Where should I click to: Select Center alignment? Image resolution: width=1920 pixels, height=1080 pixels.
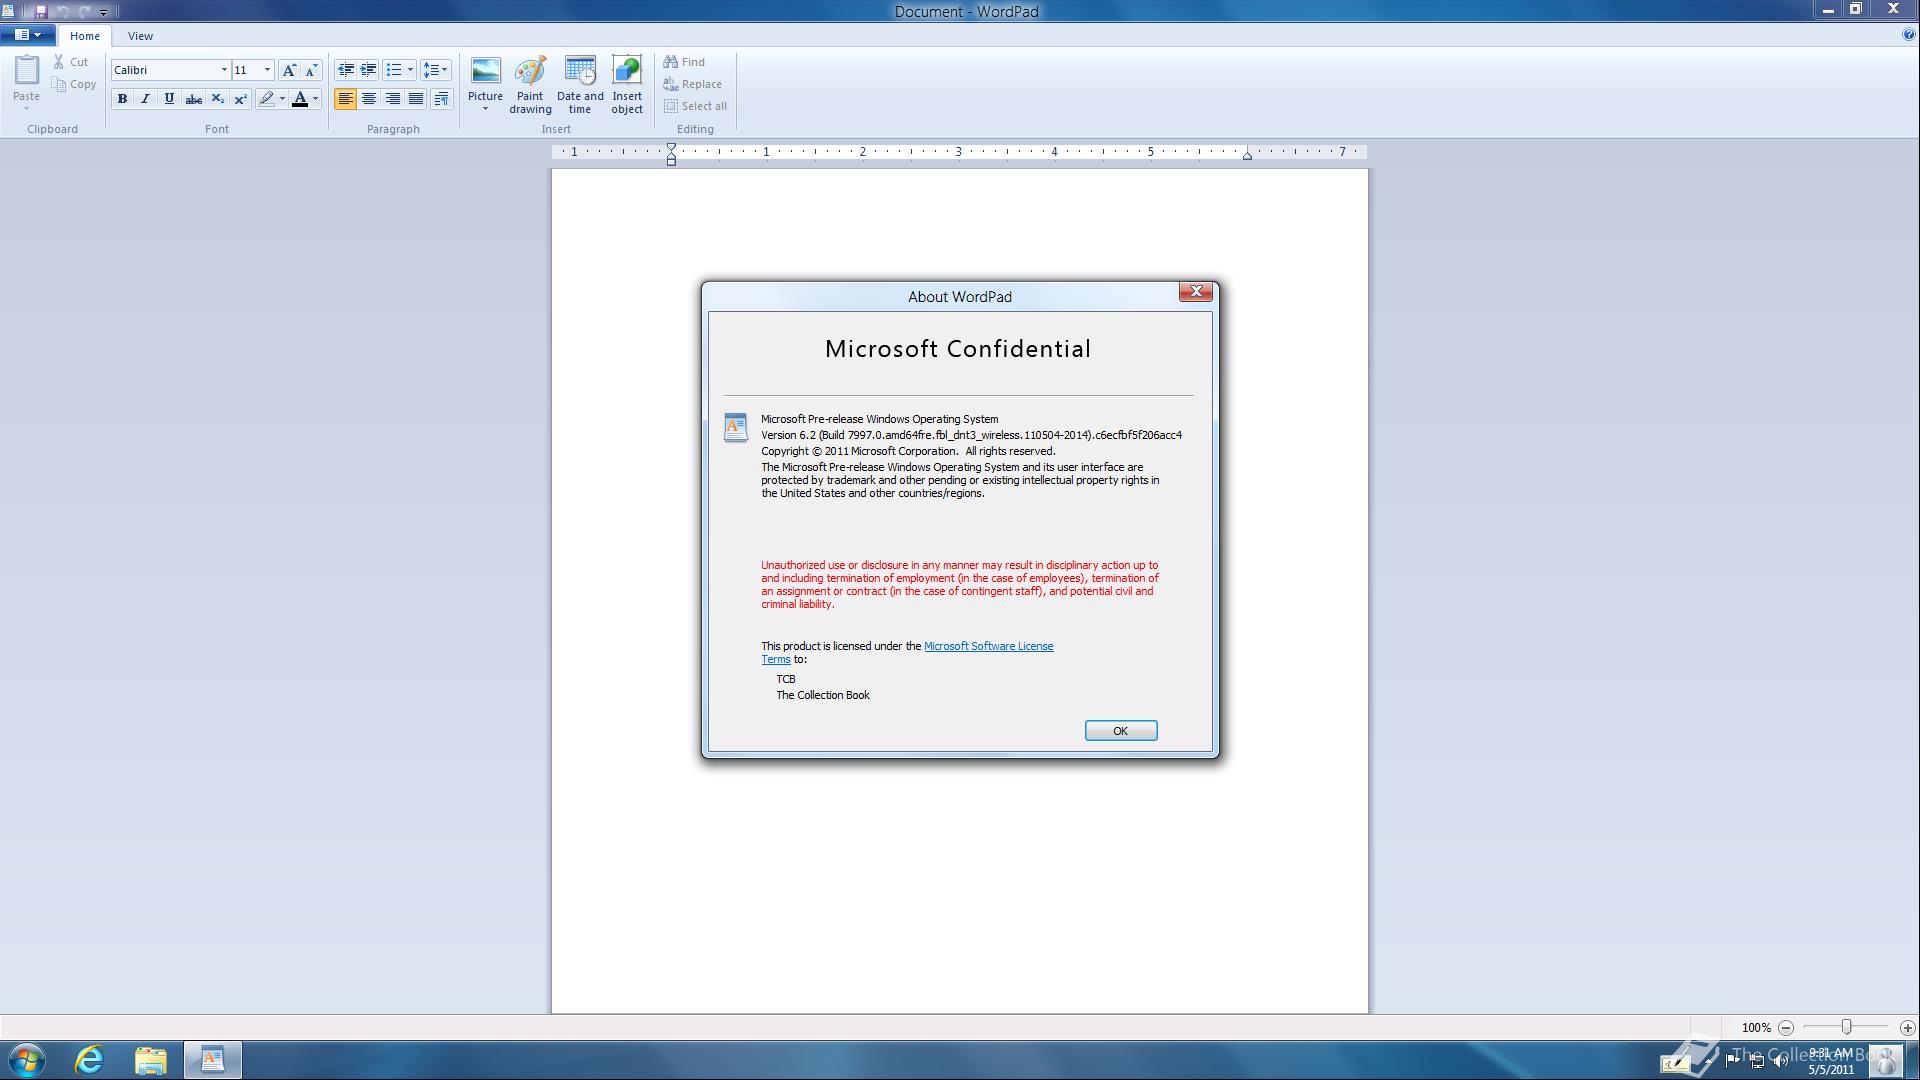[x=369, y=99]
